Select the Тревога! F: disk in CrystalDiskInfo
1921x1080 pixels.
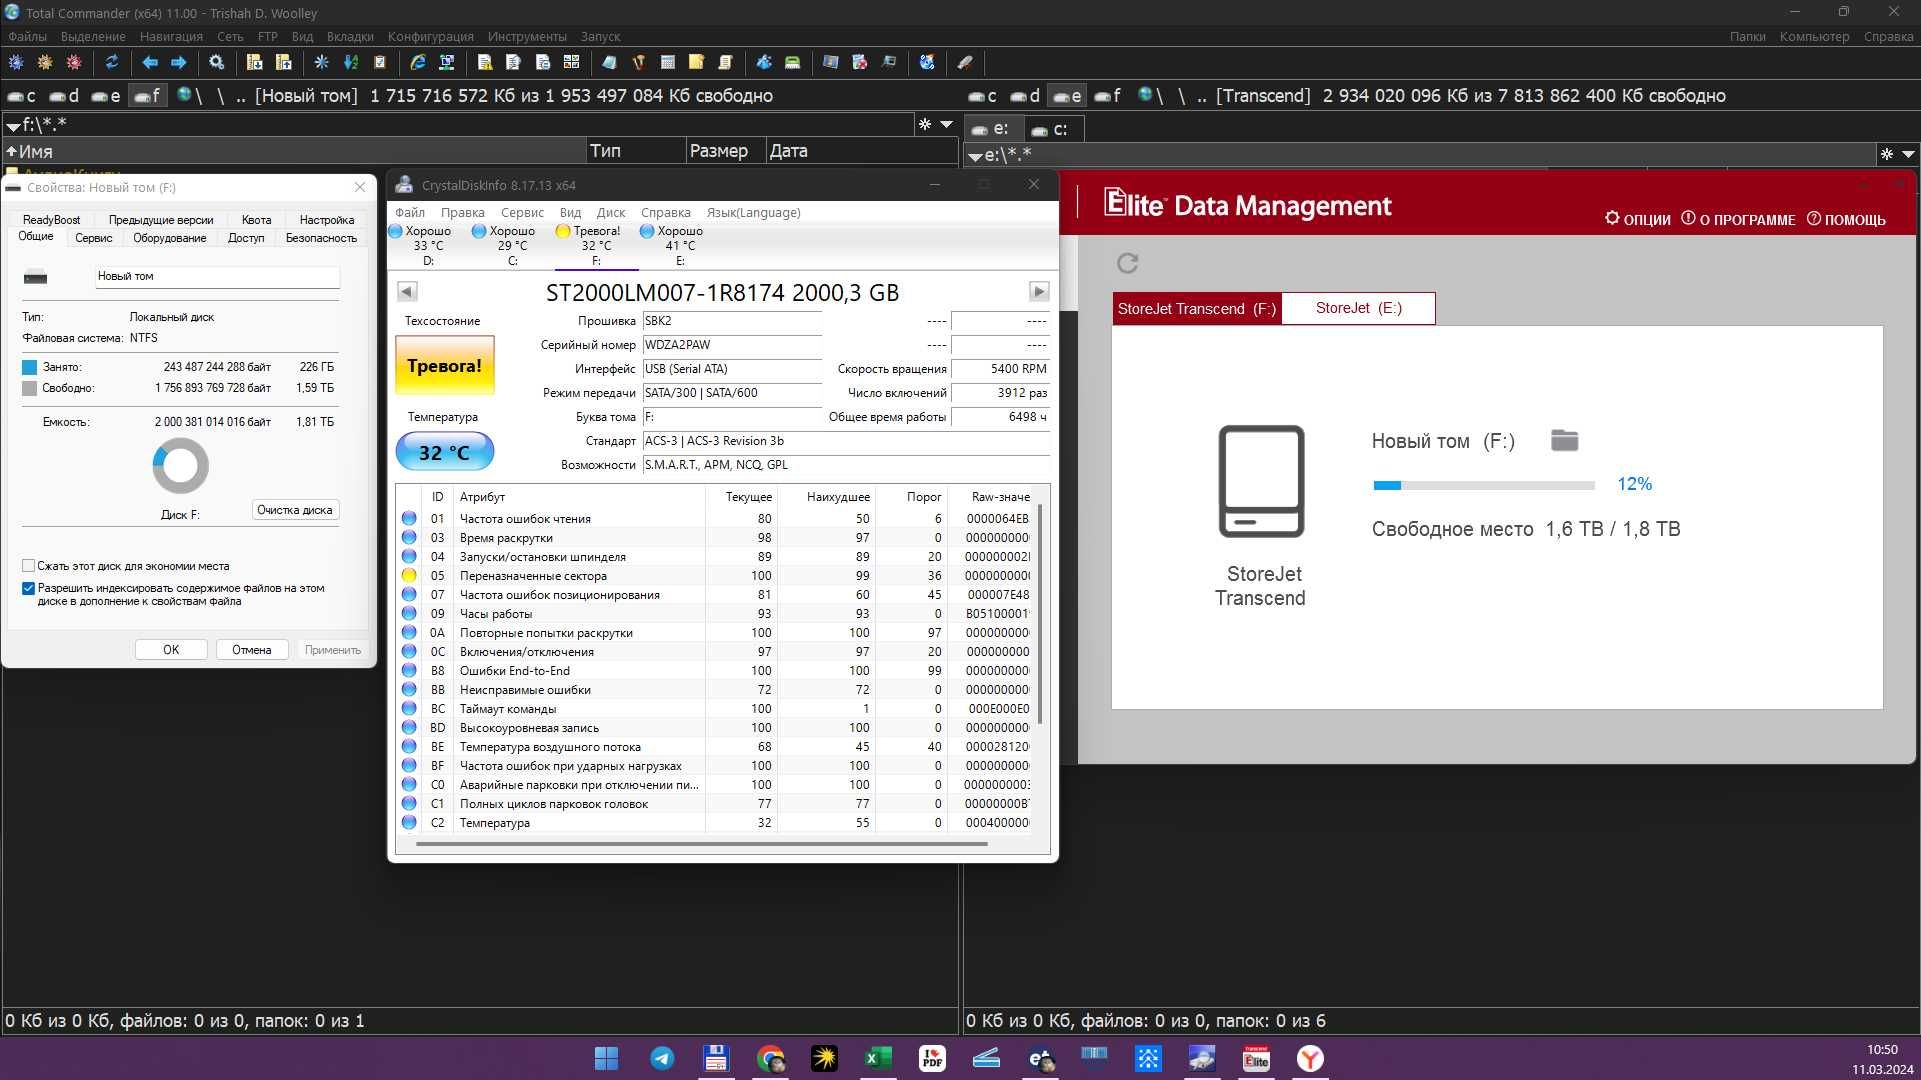pos(596,246)
